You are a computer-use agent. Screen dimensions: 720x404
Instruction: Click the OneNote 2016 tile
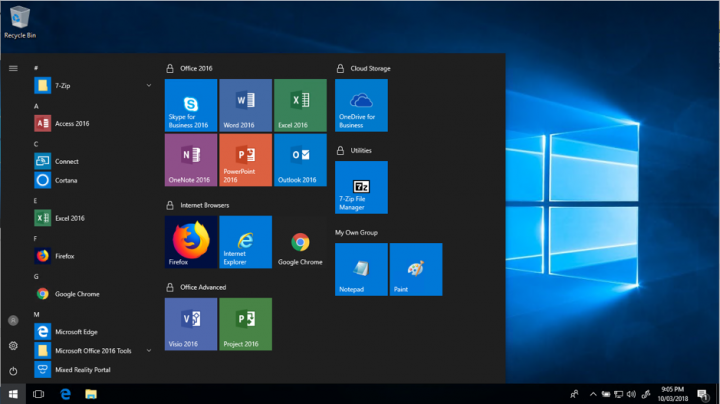coord(190,160)
